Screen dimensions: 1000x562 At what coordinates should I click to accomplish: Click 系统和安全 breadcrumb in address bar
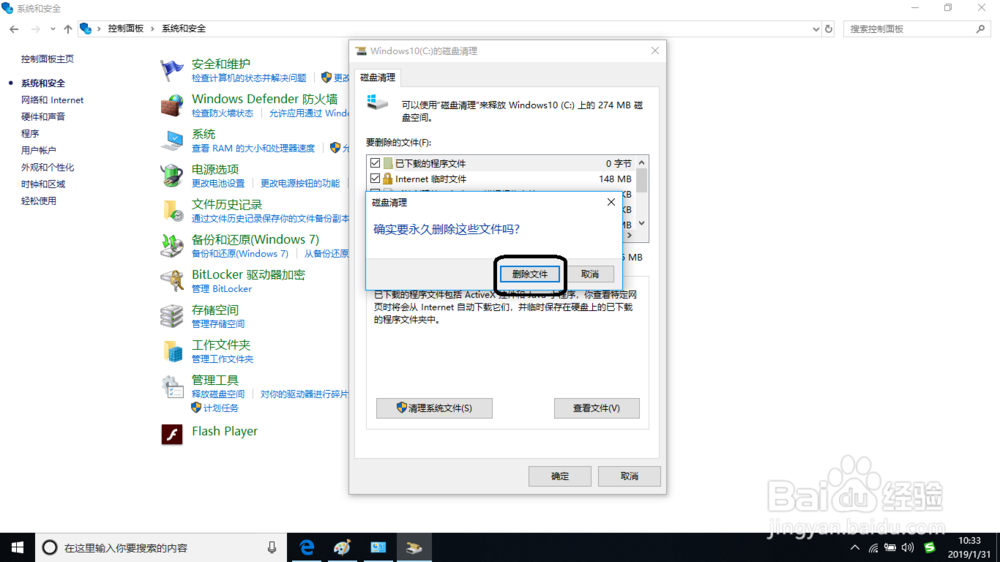pos(184,29)
